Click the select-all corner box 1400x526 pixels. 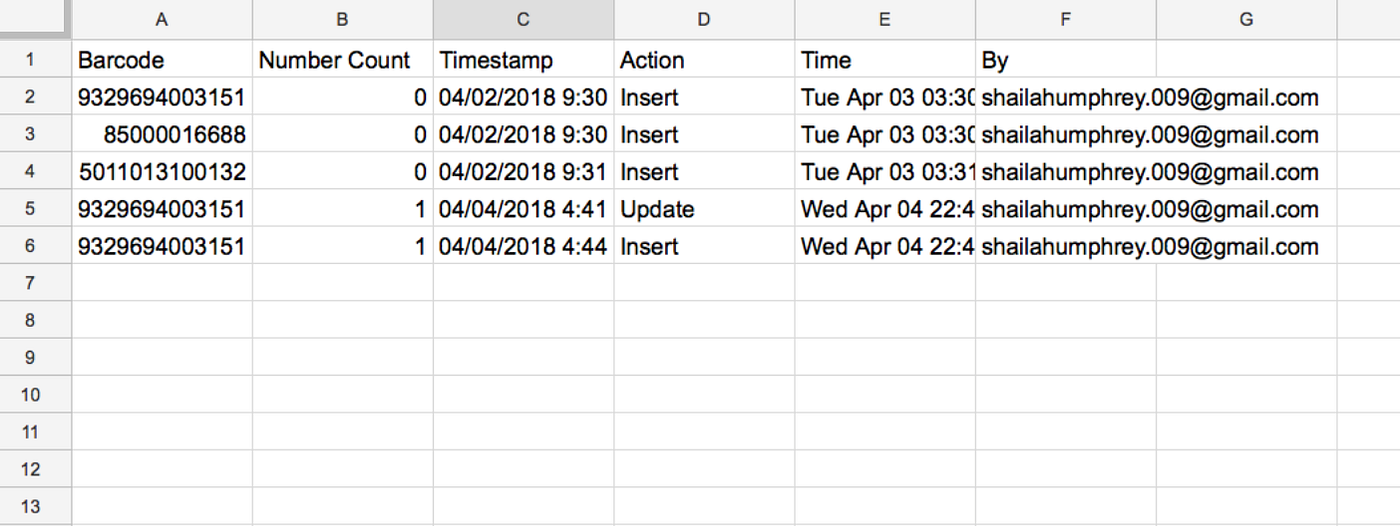point(35,19)
